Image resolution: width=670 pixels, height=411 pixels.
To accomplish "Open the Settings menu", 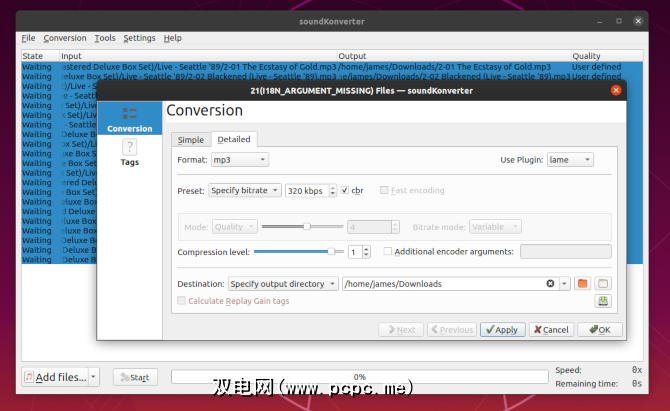I will 139,38.
